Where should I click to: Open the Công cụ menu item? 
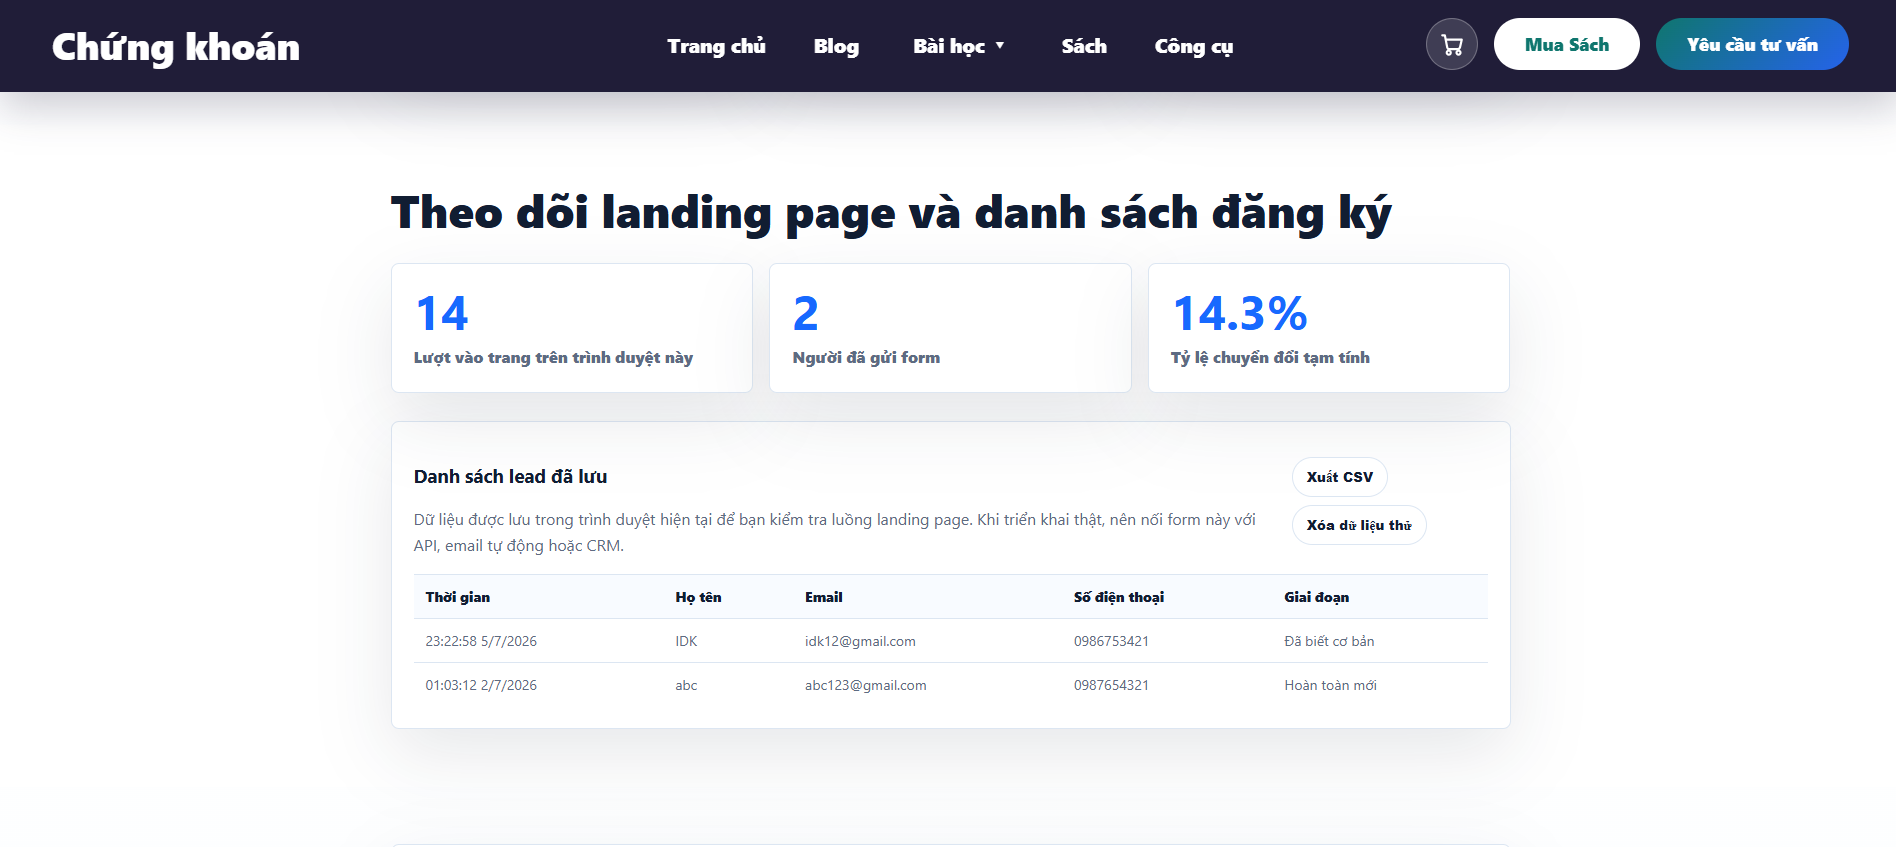[x=1193, y=46]
